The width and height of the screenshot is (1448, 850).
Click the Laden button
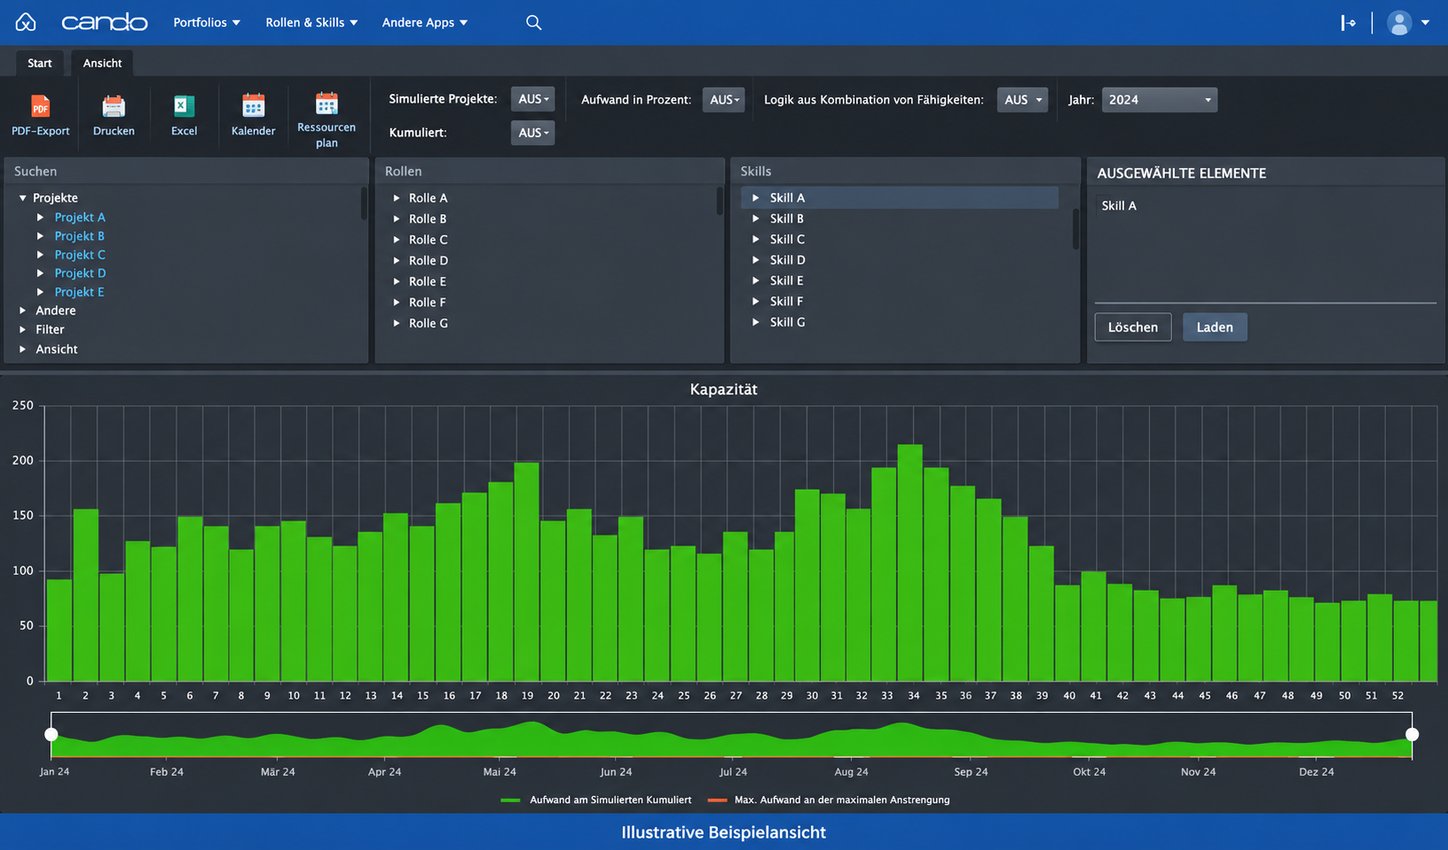(1215, 327)
